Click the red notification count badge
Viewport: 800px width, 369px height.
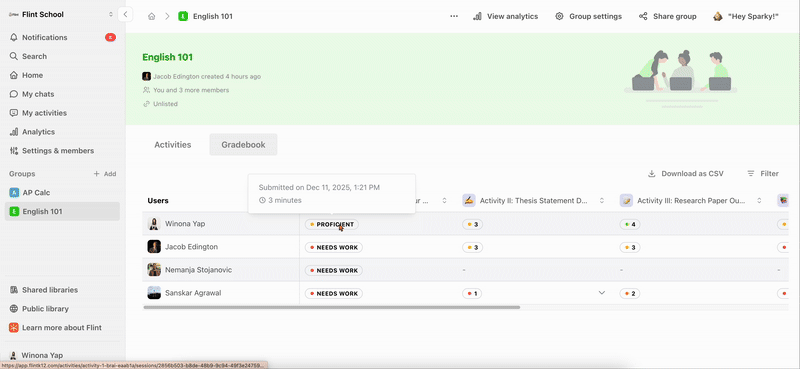click(x=110, y=37)
